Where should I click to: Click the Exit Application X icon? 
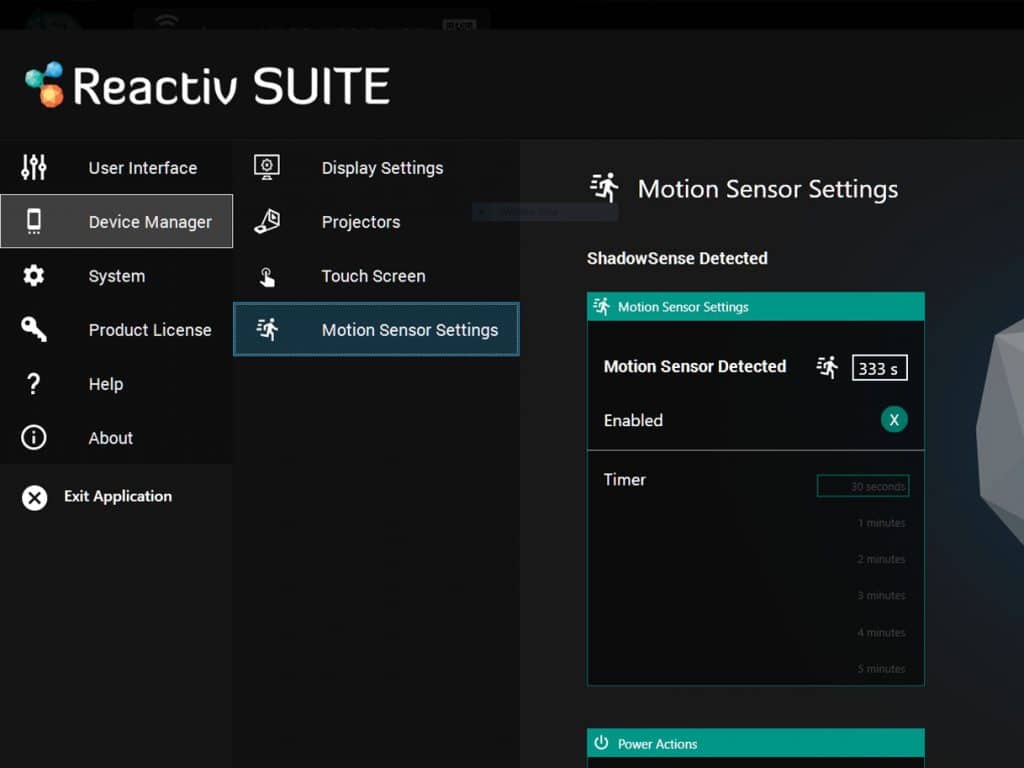pos(35,498)
